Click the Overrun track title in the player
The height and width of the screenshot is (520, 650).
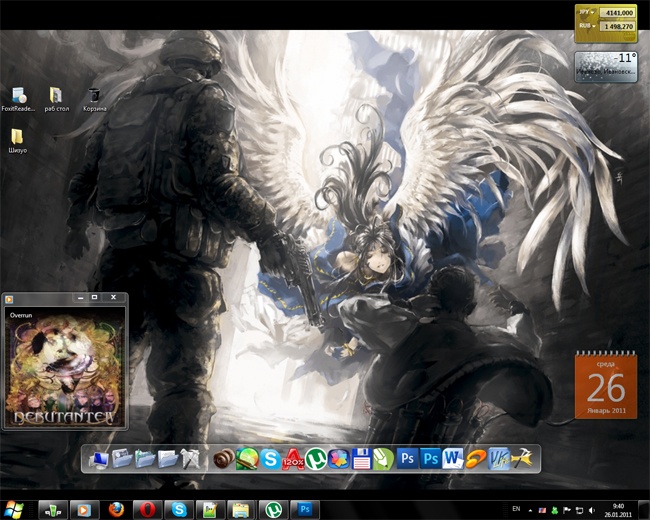[21, 315]
